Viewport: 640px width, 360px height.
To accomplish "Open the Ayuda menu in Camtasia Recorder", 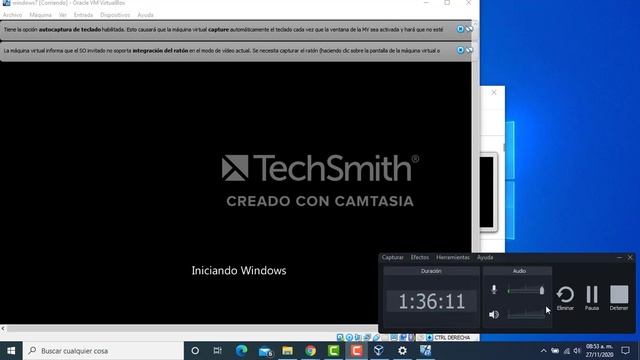I will tap(485, 257).
